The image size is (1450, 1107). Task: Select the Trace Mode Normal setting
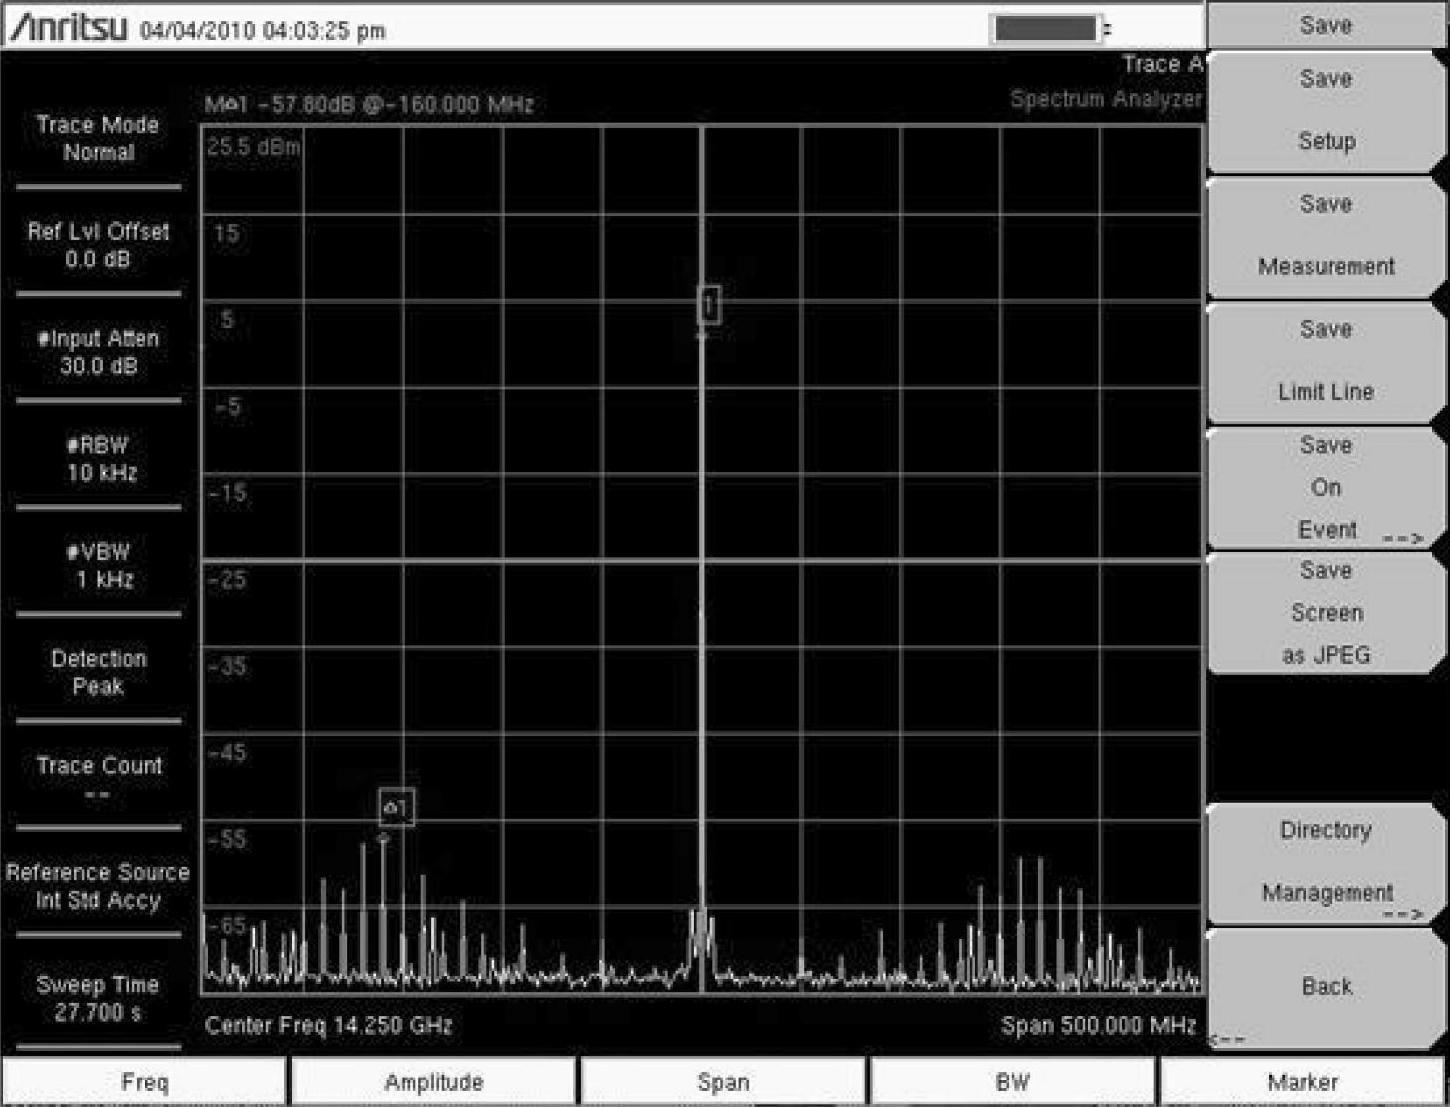98,139
